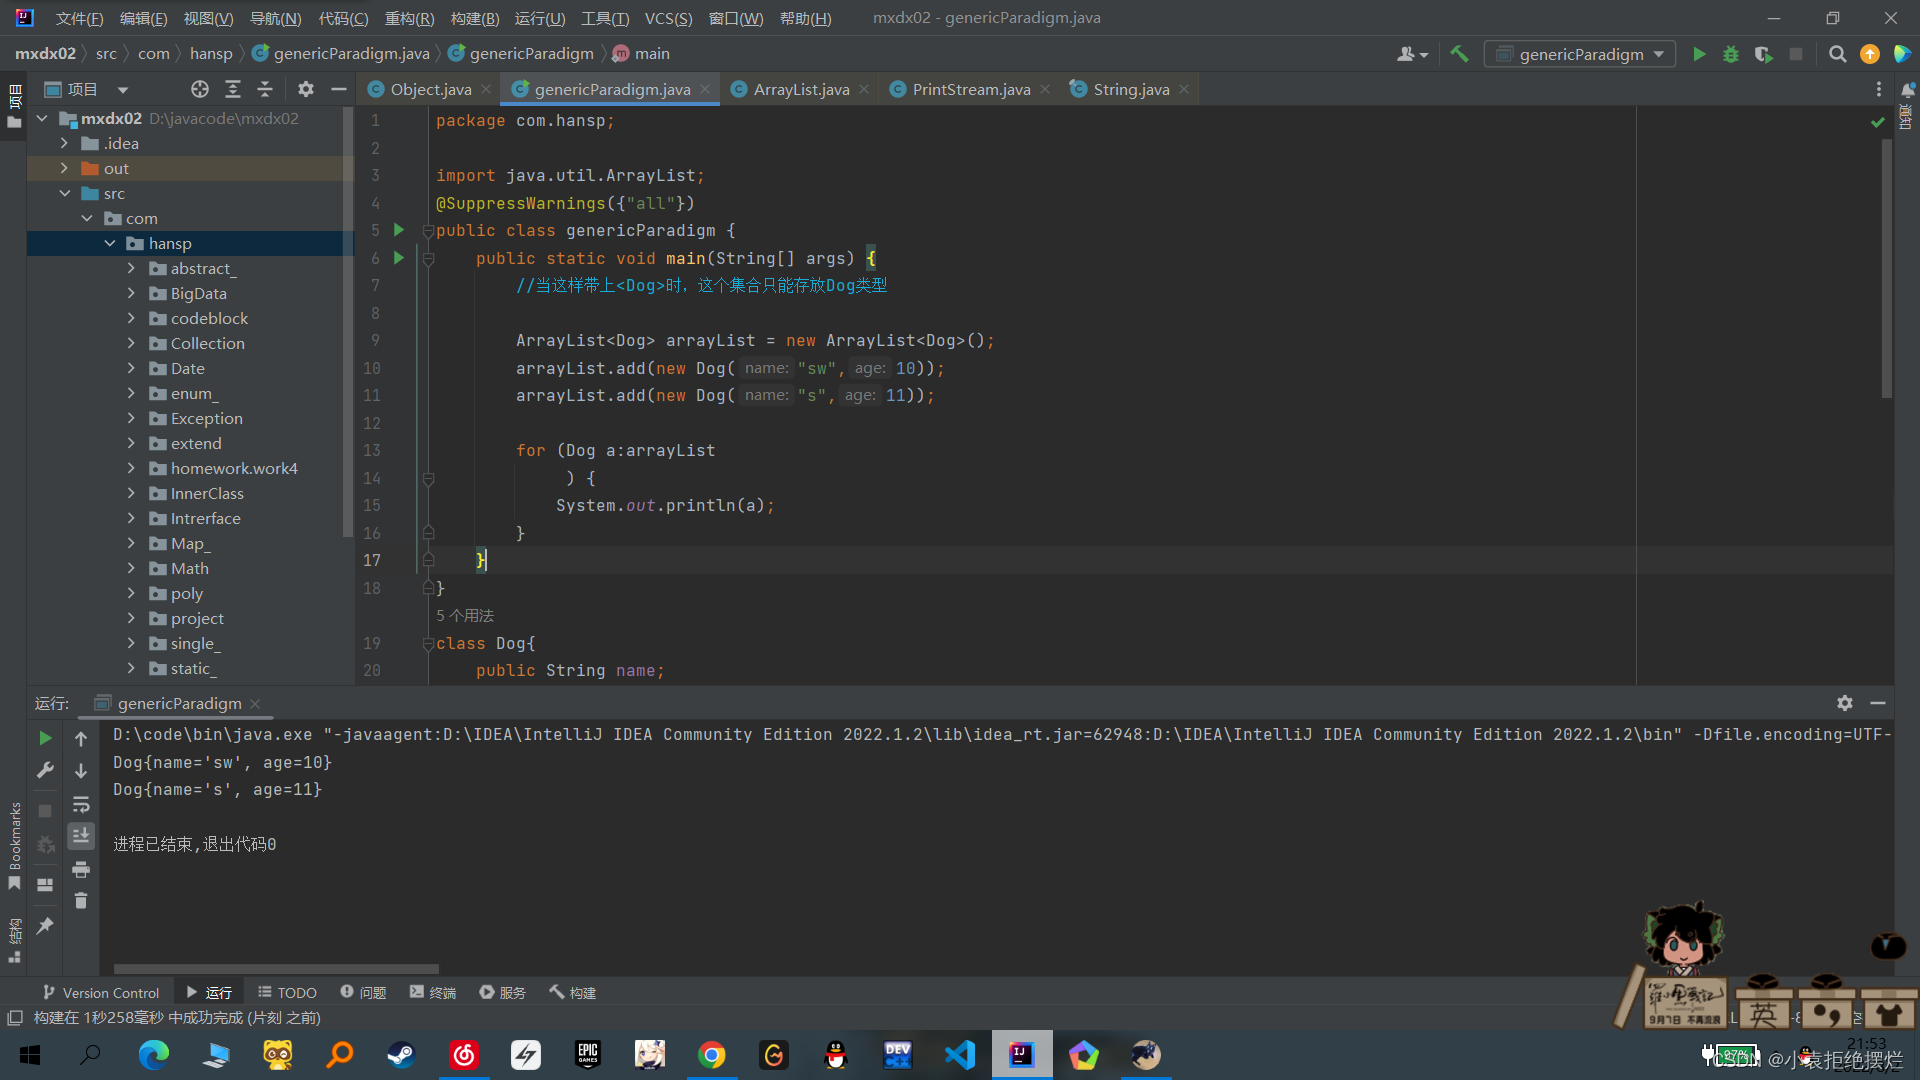Open the VCS(S) menu
This screenshot has height=1080, width=1920.
pyautogui.click(x=668, y=18)
